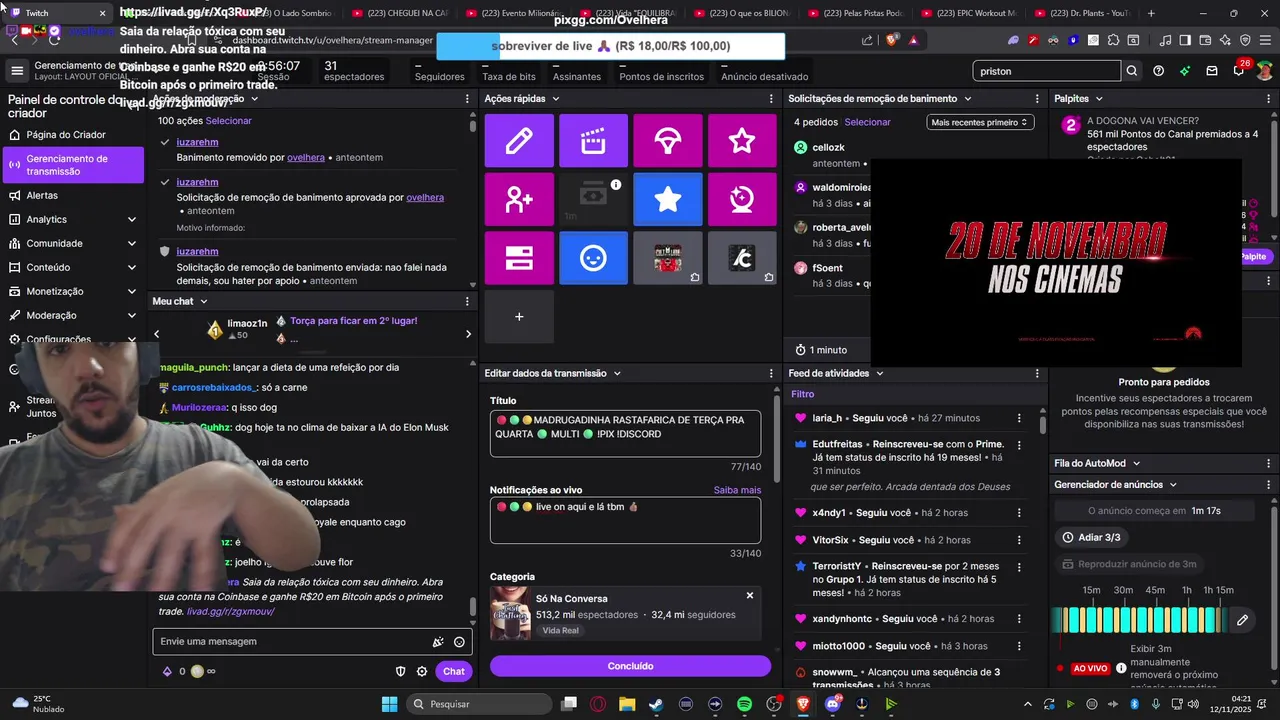Expand the Feed de atividades dropdown
Screen dimensions: 1280x720
click(x=879, y=373)
